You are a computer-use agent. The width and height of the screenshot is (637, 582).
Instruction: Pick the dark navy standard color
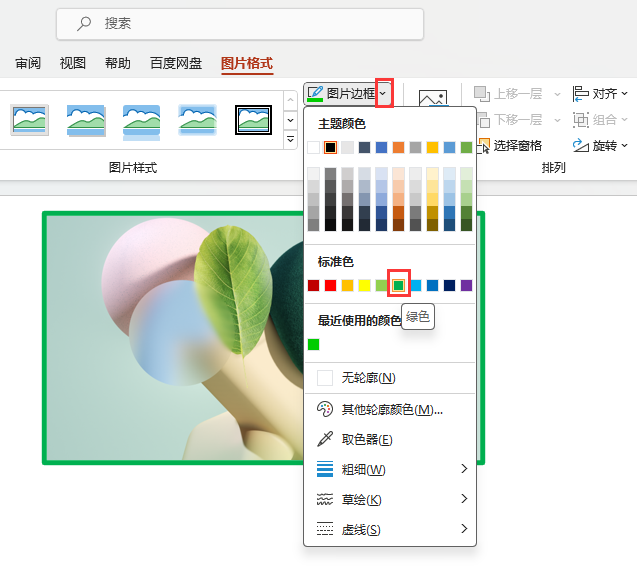click(x=449, y=286)
